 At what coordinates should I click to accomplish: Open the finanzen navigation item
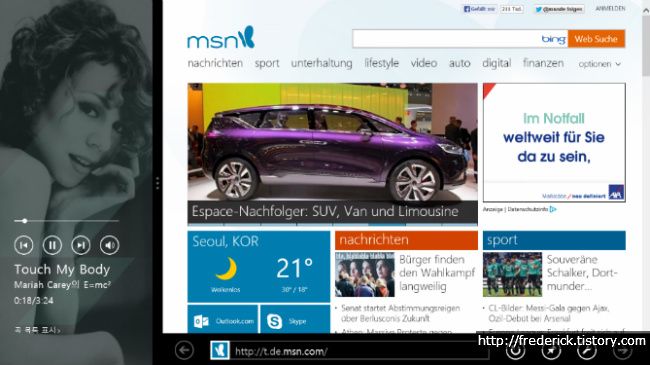point(543,63)
